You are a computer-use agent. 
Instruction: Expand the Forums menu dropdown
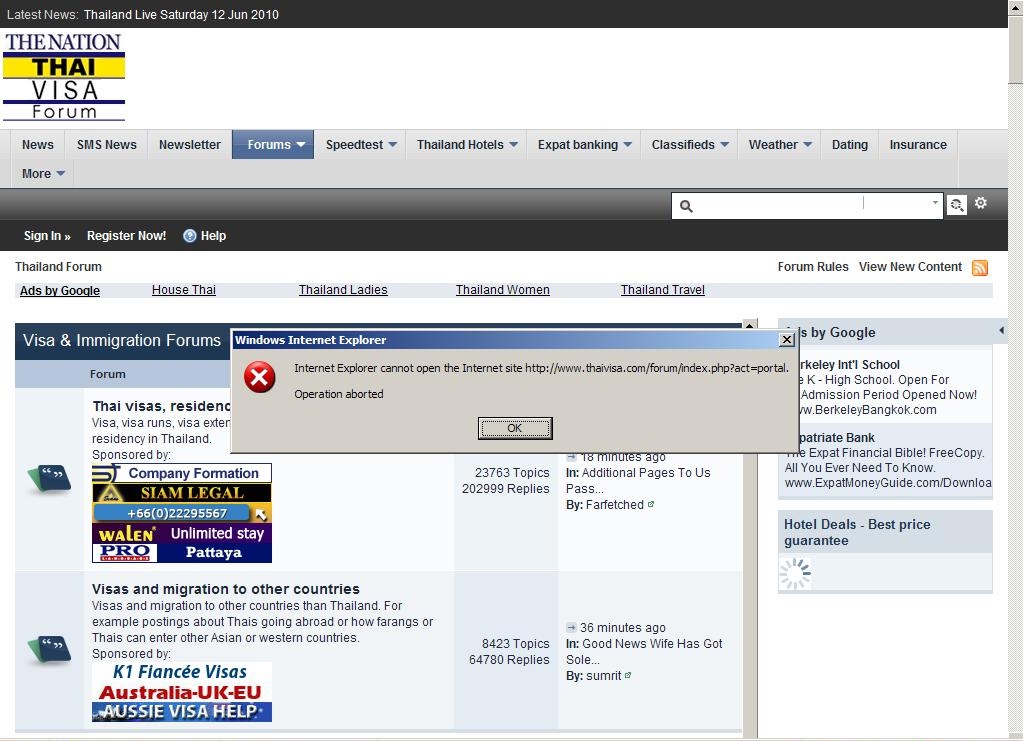point(300,145)
